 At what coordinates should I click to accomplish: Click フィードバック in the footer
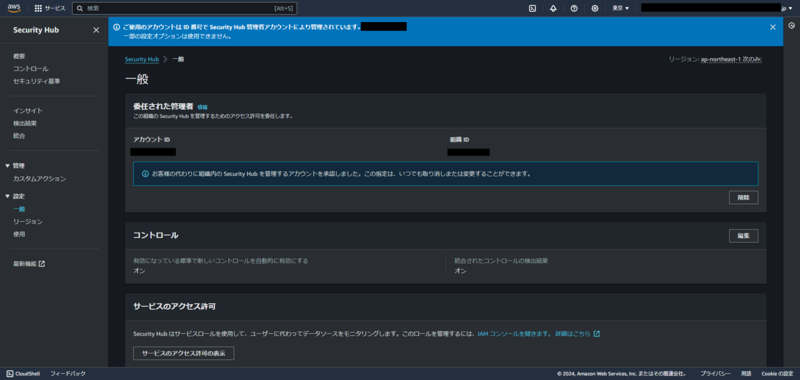(68, 374)
